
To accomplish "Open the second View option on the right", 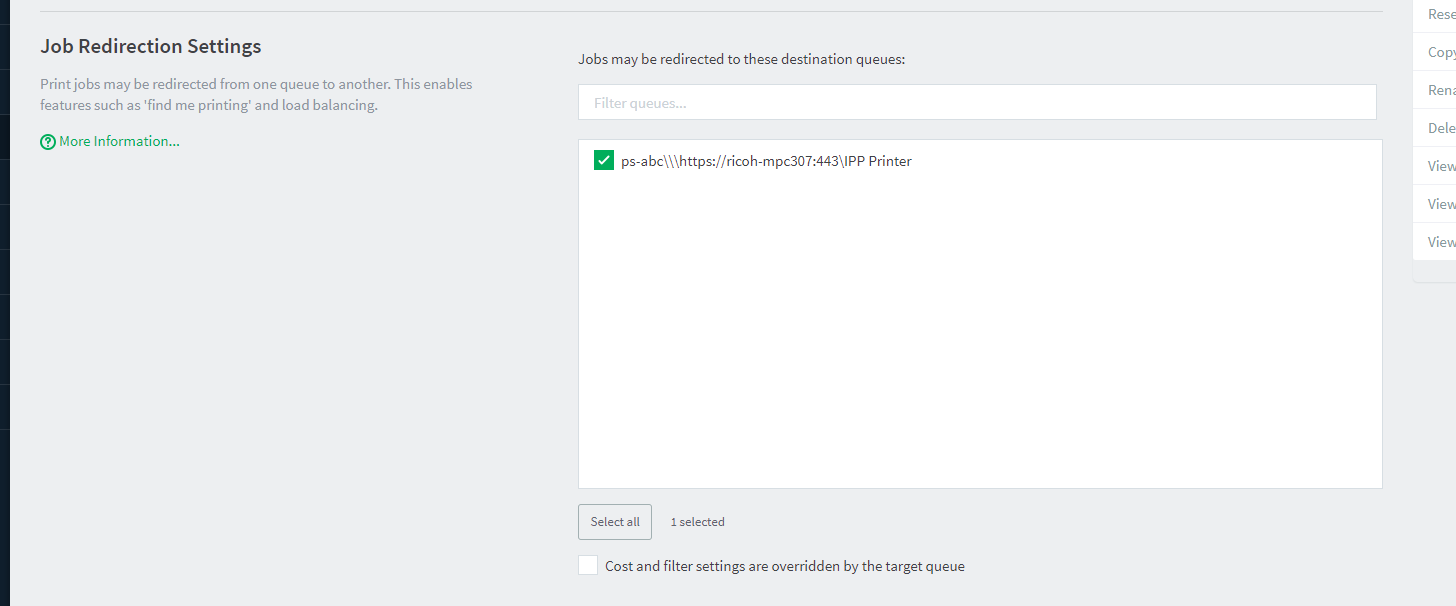I will click(1440, 203).
